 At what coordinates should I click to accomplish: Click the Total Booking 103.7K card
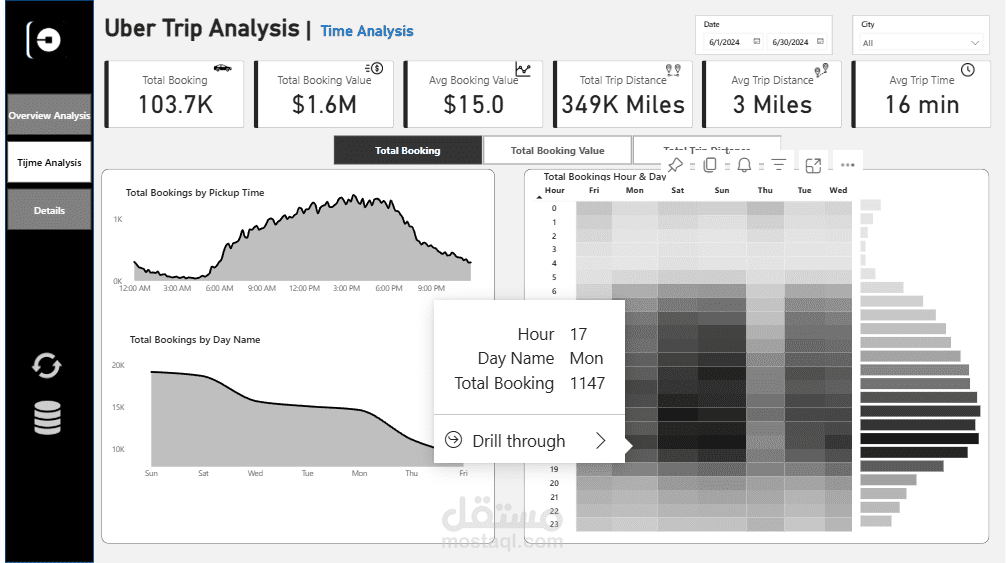(x=175, y=94)
